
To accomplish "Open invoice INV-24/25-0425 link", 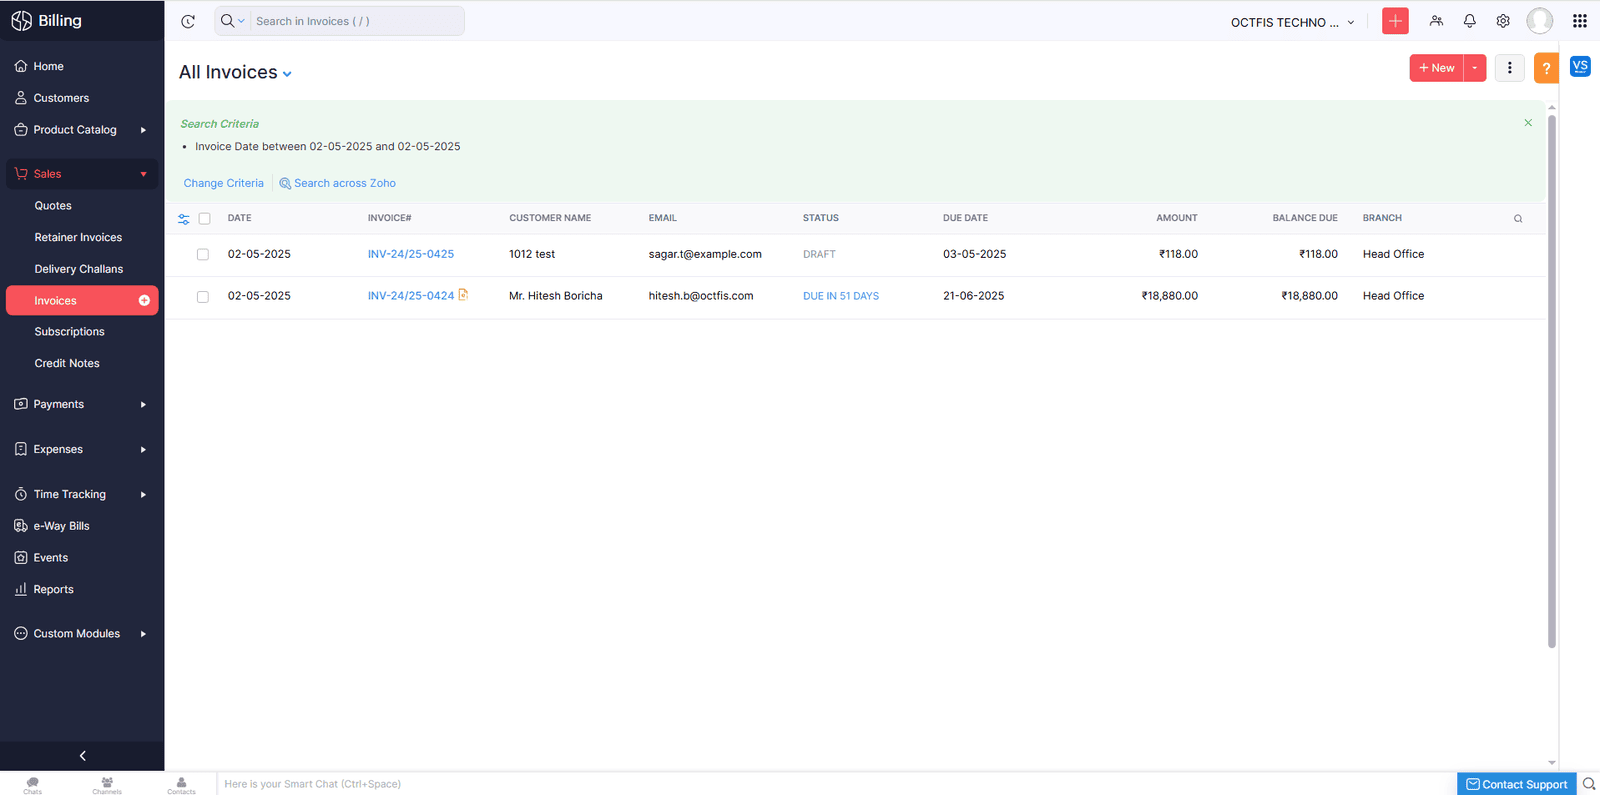I will (x=411, y=254).
